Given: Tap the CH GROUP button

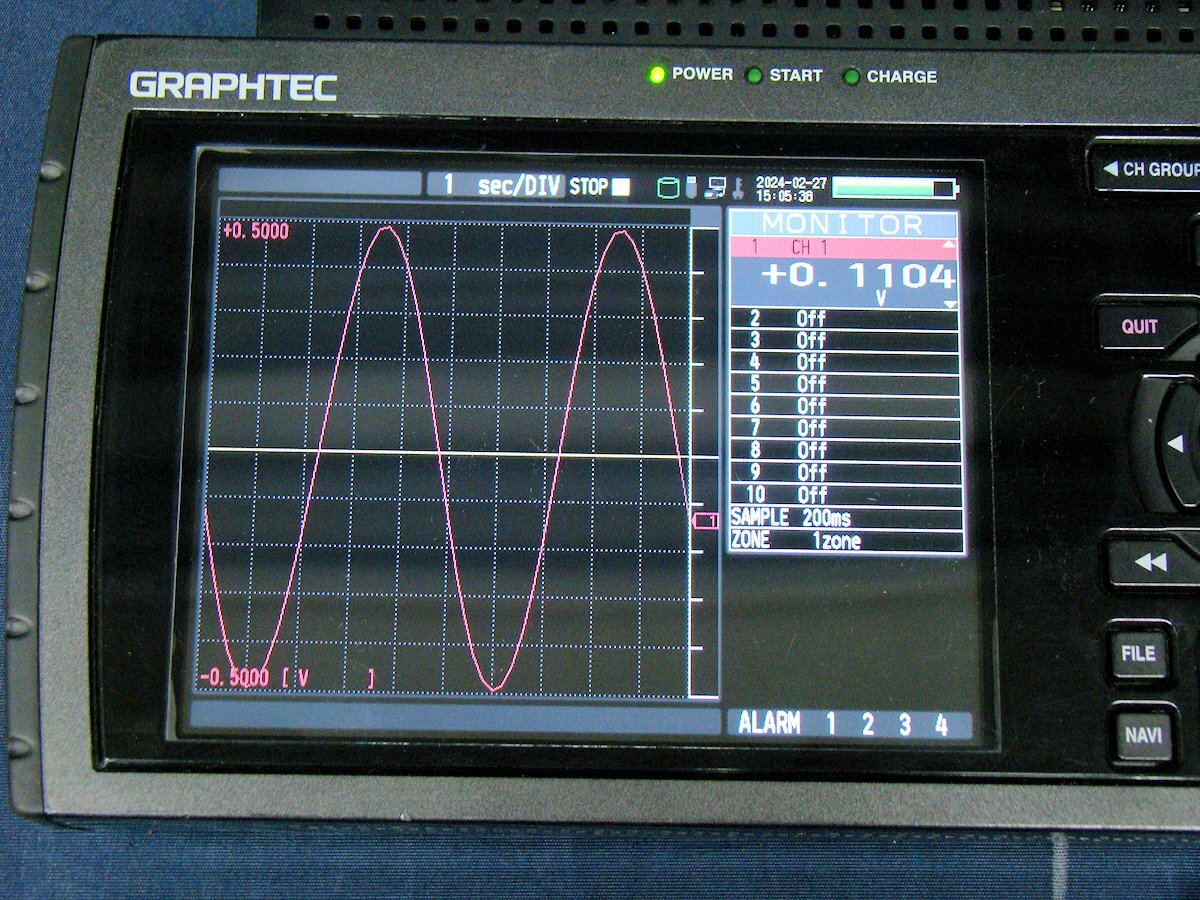Looking at the screenshot, I should click(1146, 169).
